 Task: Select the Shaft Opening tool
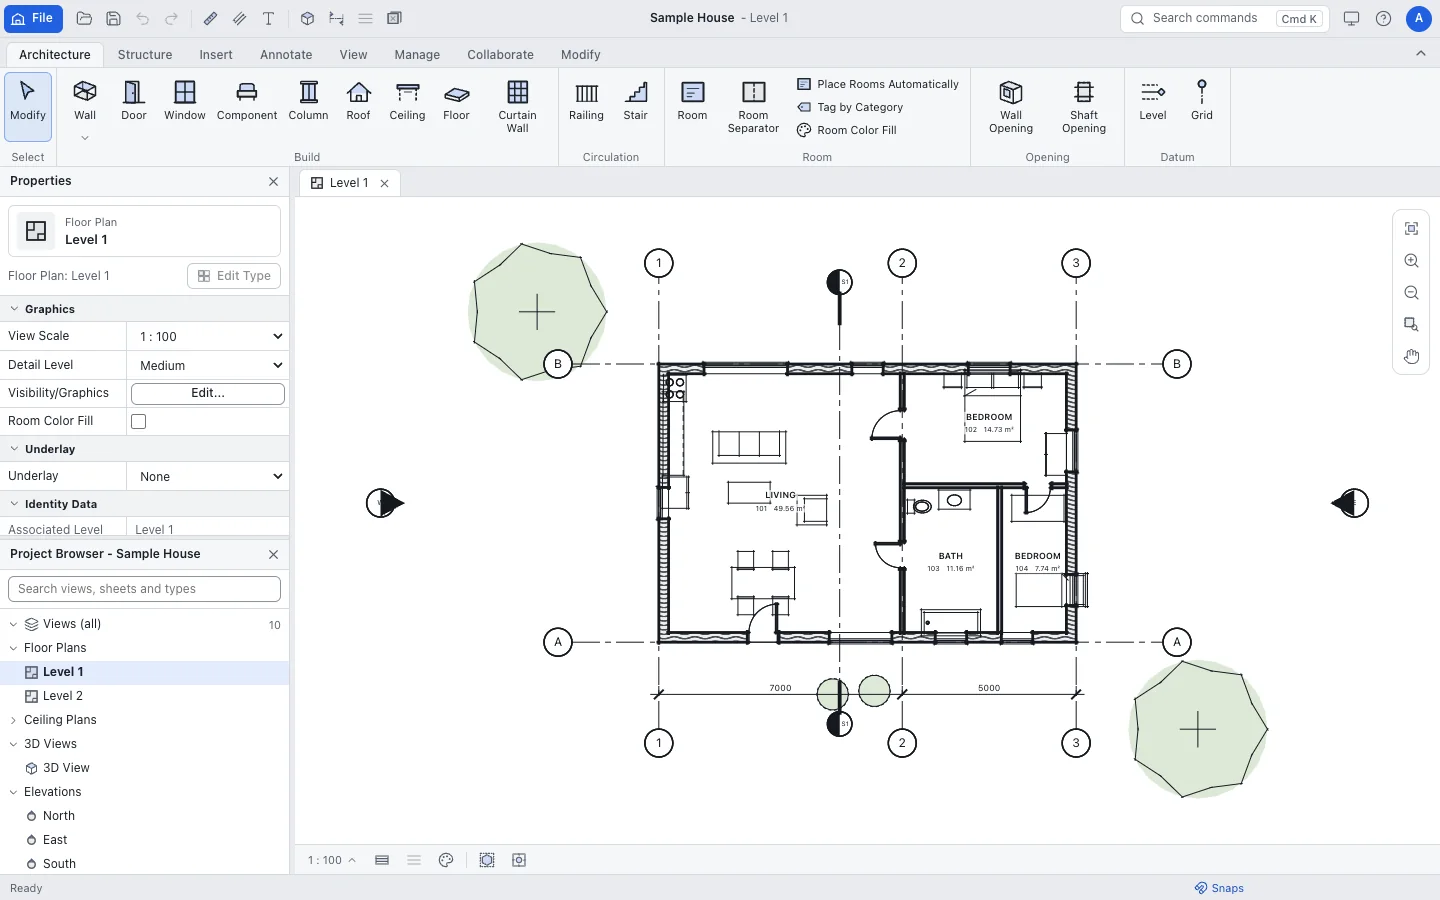click(x=1084, y=107)
